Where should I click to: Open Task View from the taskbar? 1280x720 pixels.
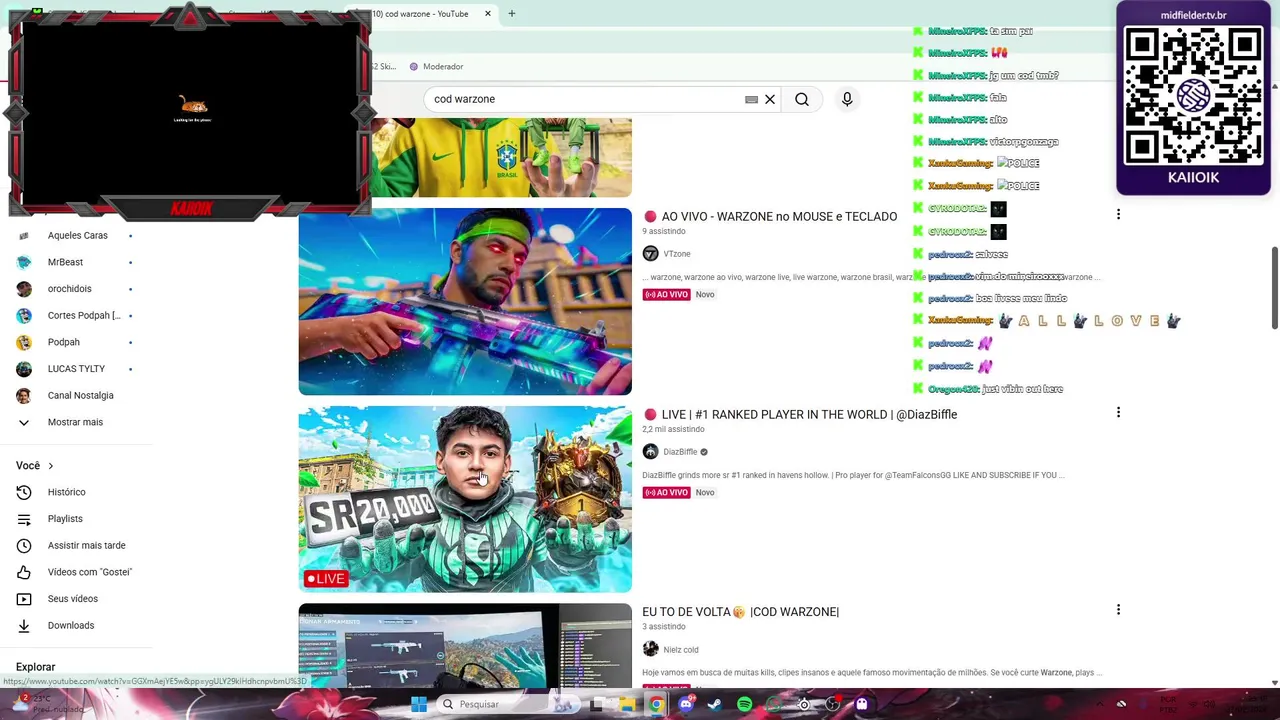point(597,704)
